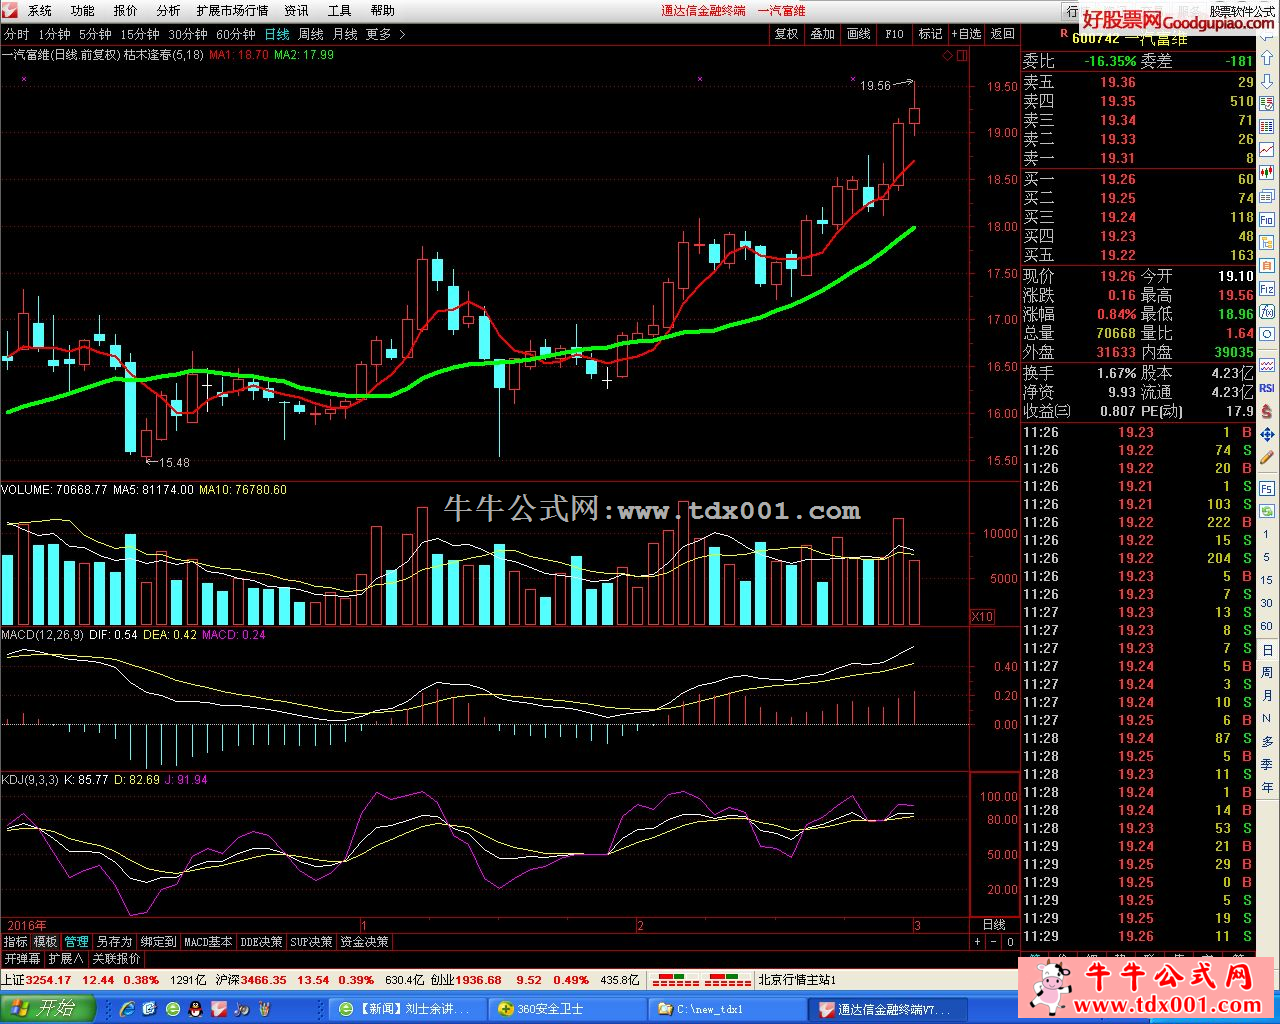Click the green refresh icon in sidebar
Screen dimensions: 1280x1024
pos(1267,511)
